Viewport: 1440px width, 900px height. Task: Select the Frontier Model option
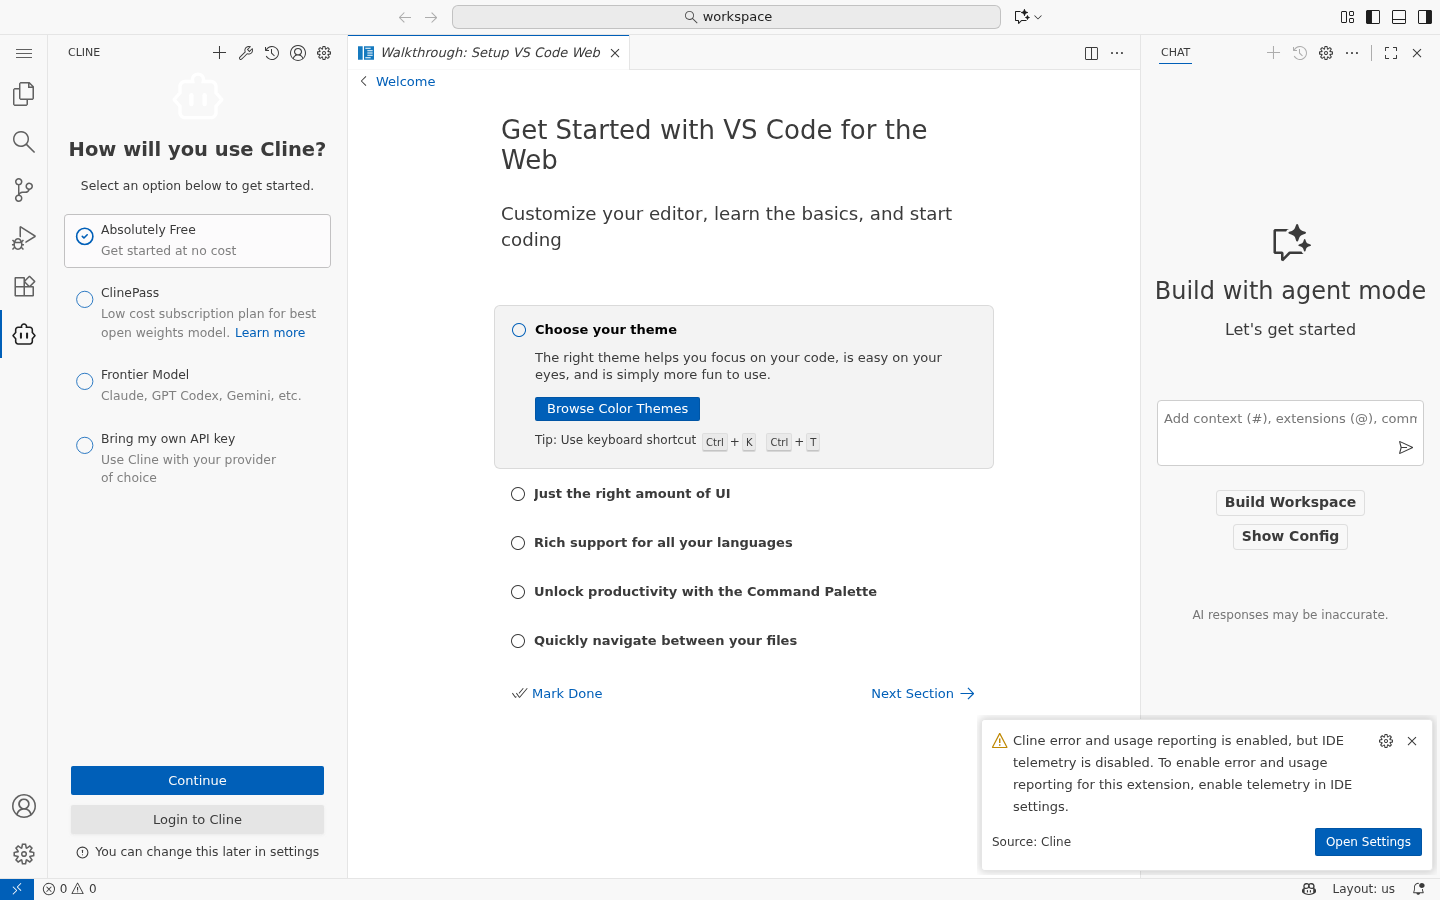click(197, 385)
